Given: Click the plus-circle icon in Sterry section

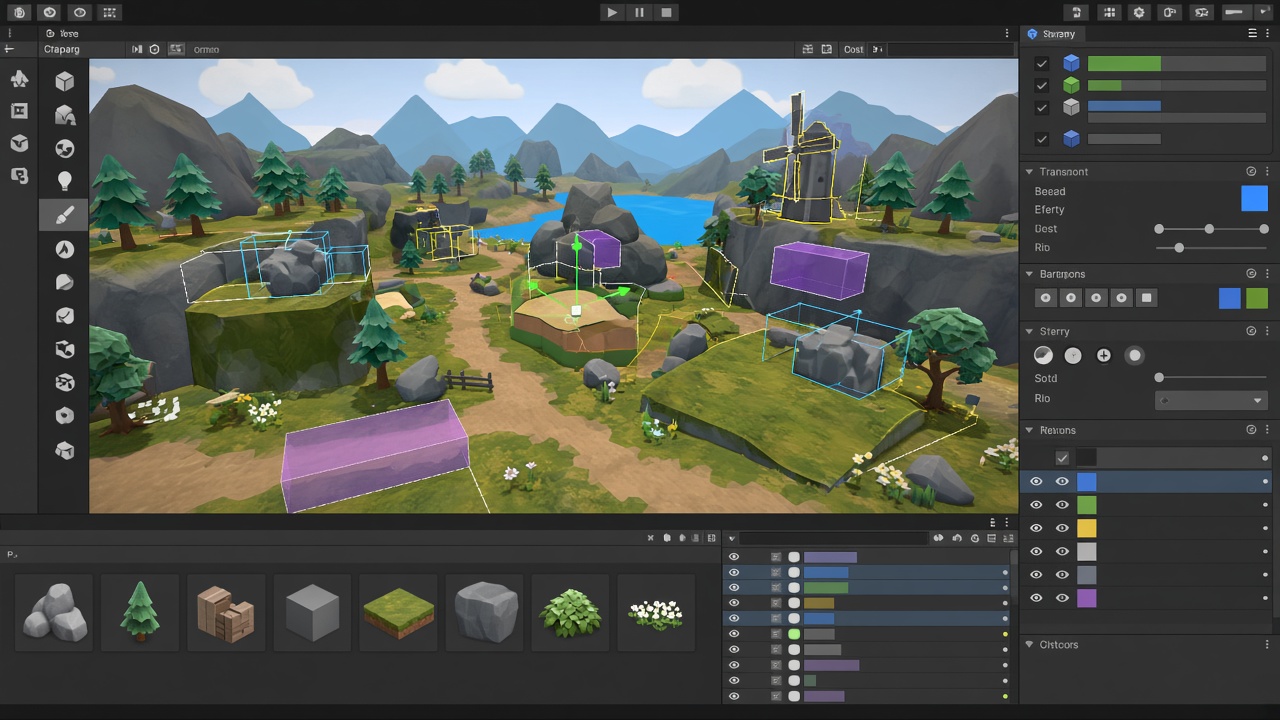Looking at the screenshot, I should [x=1104, y=355].
